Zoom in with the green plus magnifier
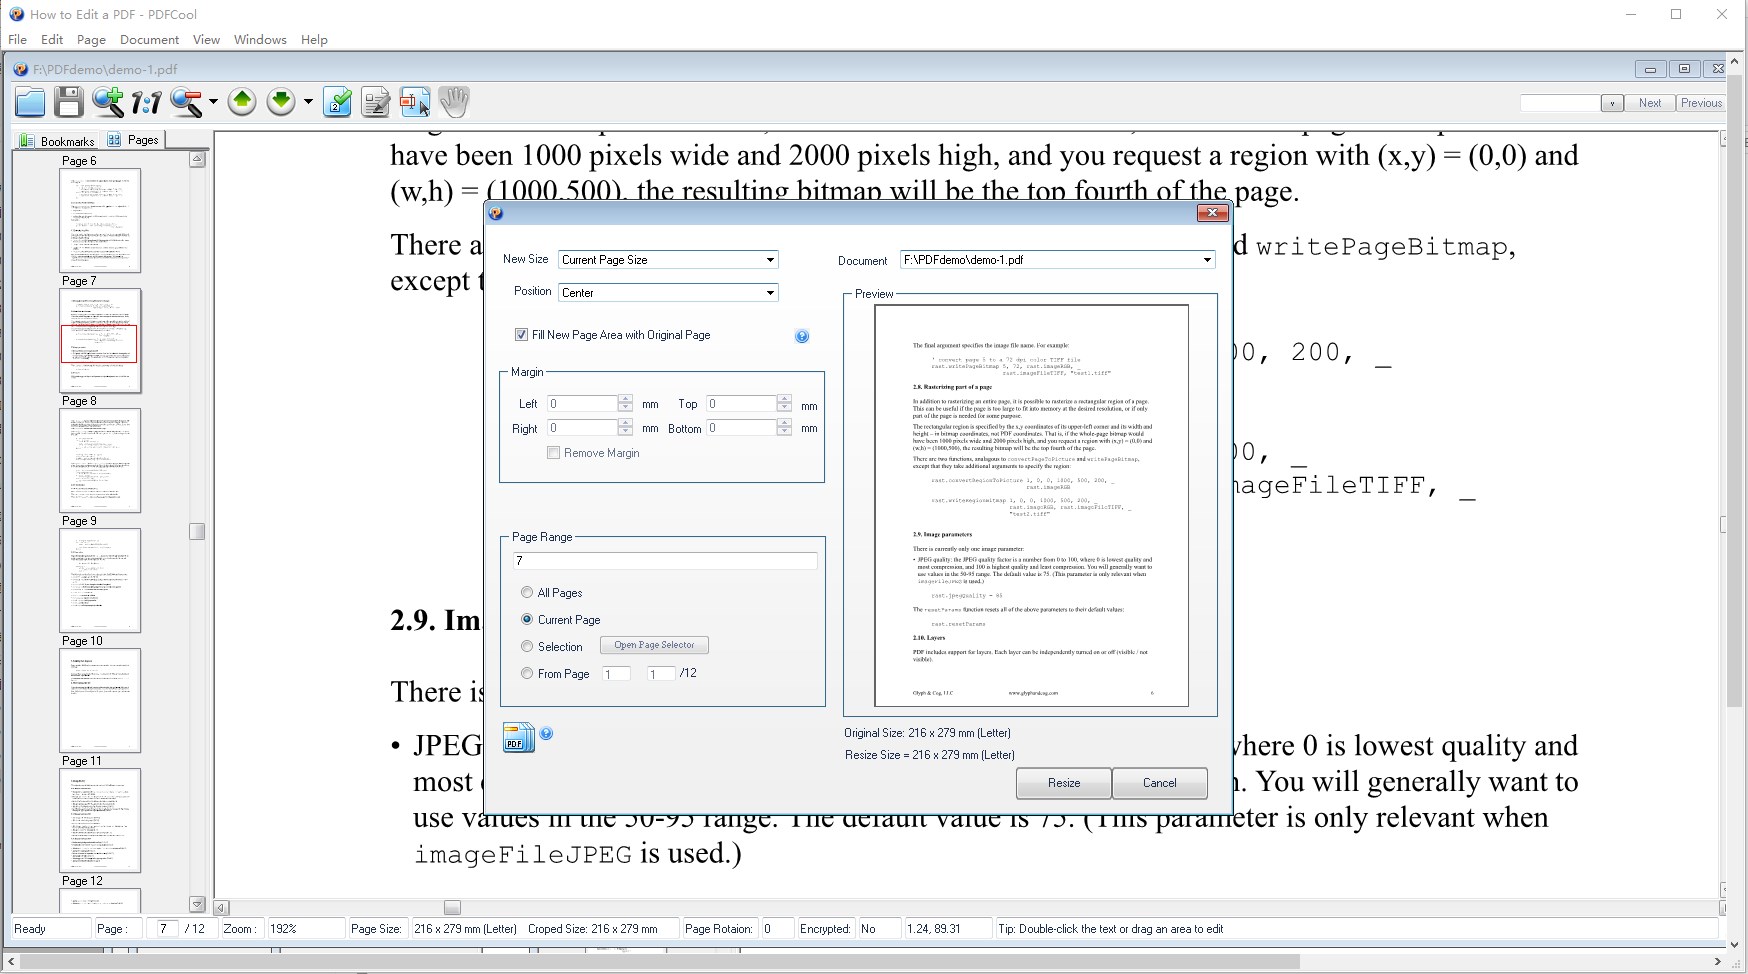Screen dimensions: 1748x974 108,102
